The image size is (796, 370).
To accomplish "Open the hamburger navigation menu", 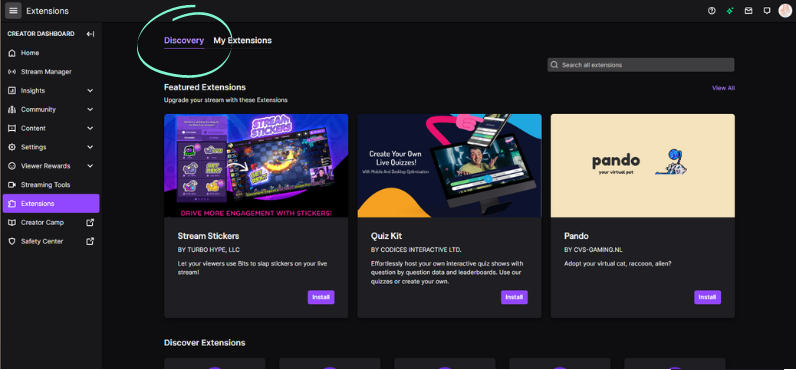I will click(x=13, y=11).
